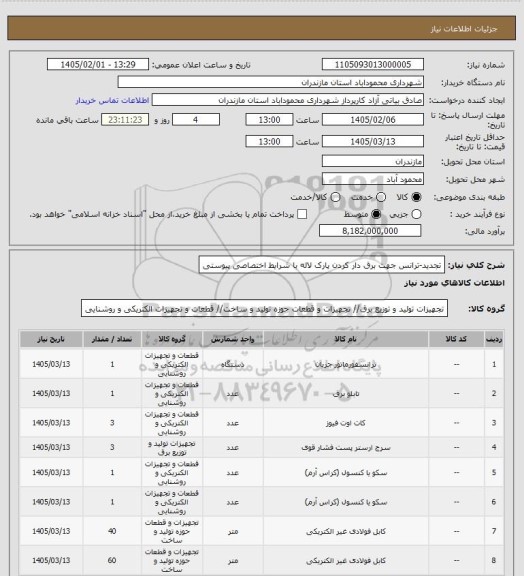This screenshot has width=524, height=576.
Task: Click the goods group text field
Action: click(264, 309)
